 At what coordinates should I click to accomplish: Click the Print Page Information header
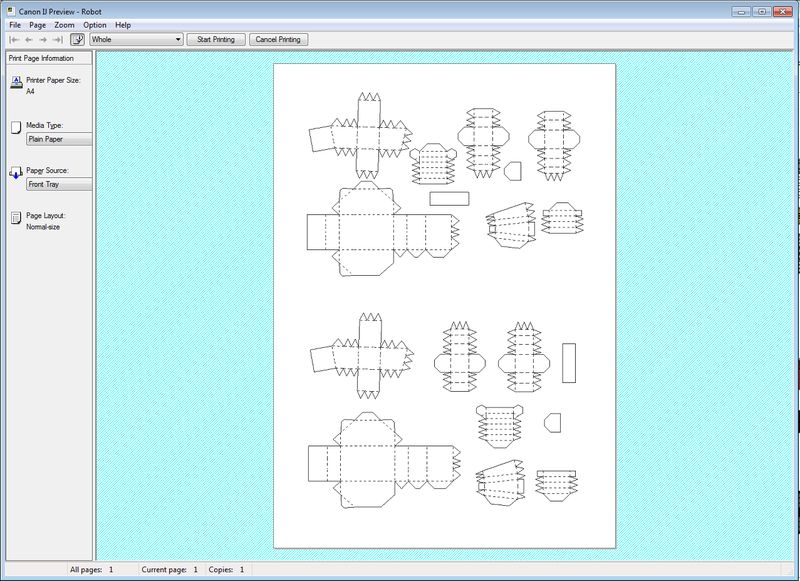[x=49, y=58]
